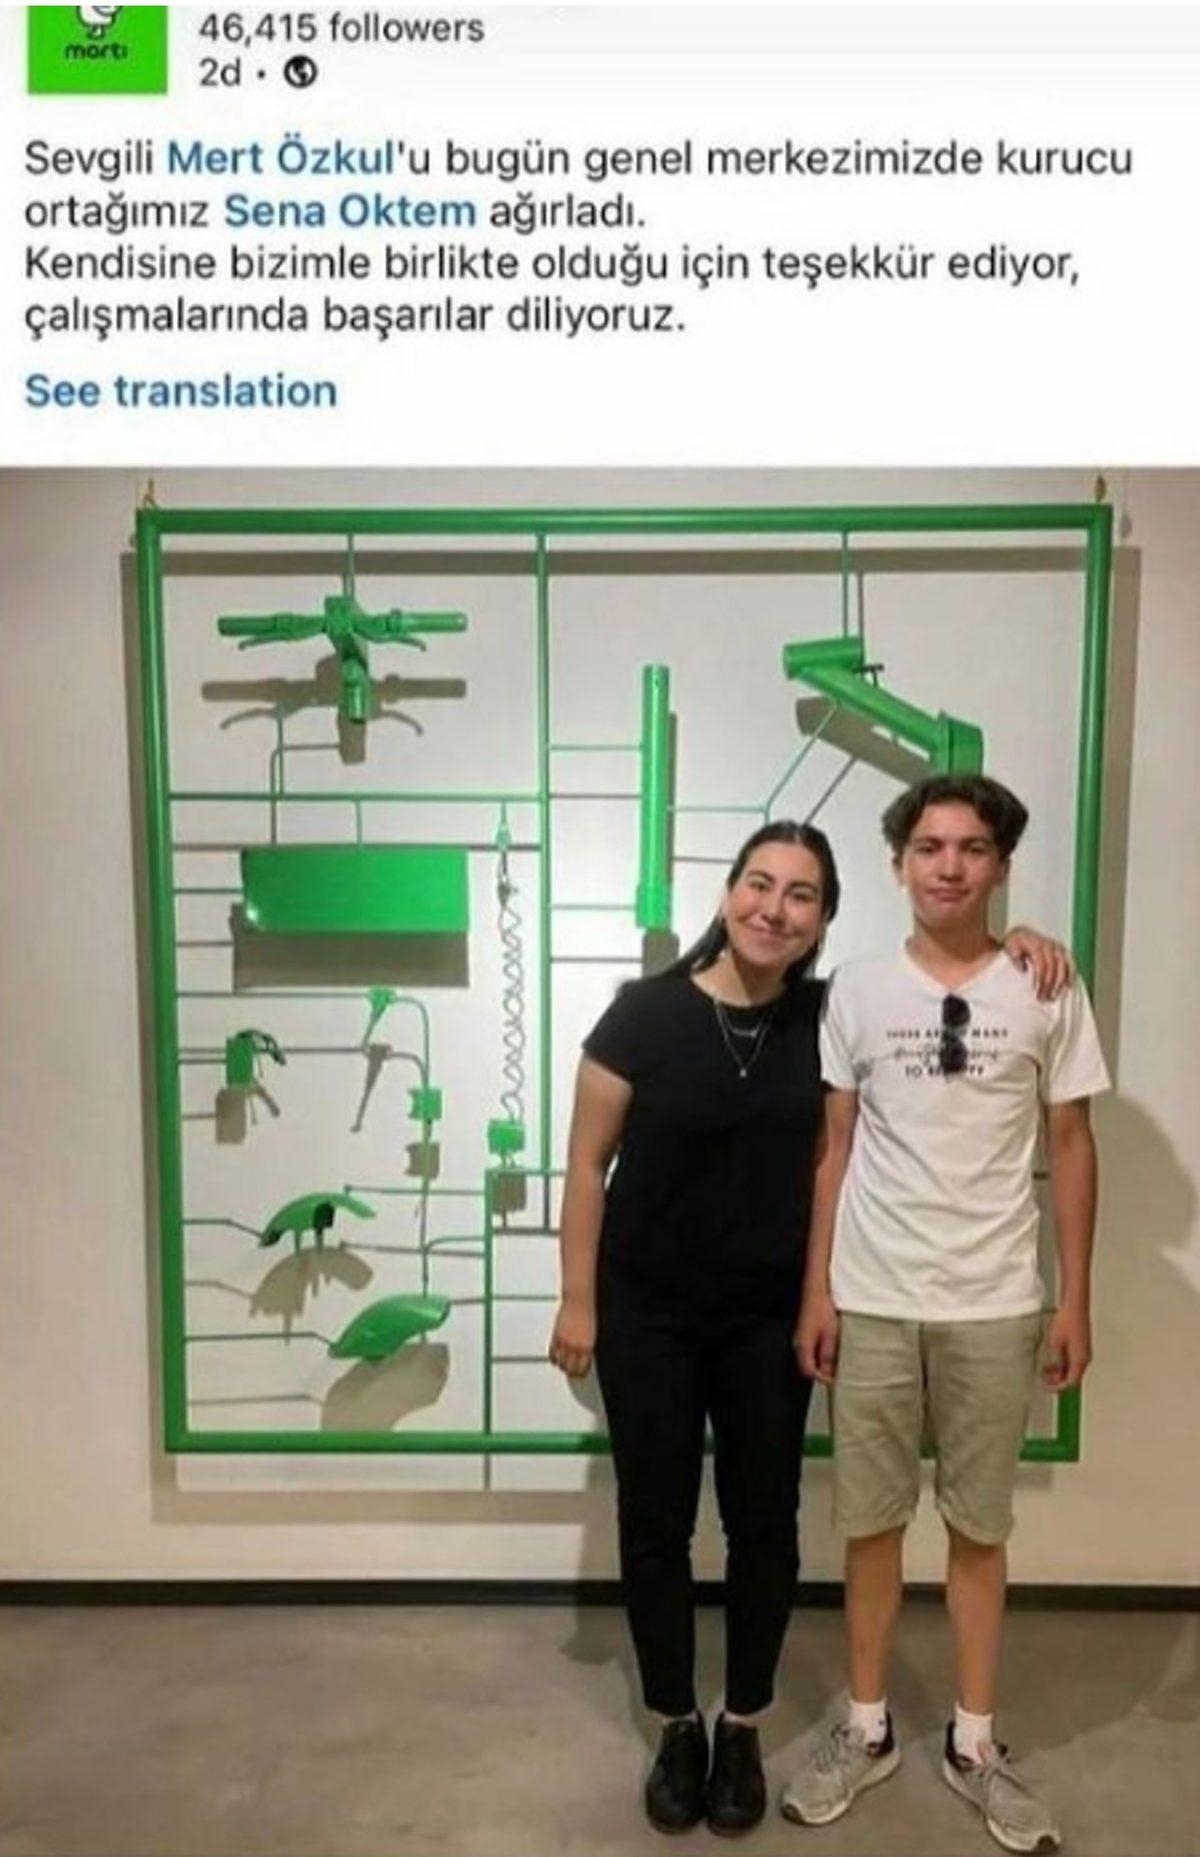Open the post photo in full view
This screenshot has height=1857, width=1200.
pos(600,1161)
